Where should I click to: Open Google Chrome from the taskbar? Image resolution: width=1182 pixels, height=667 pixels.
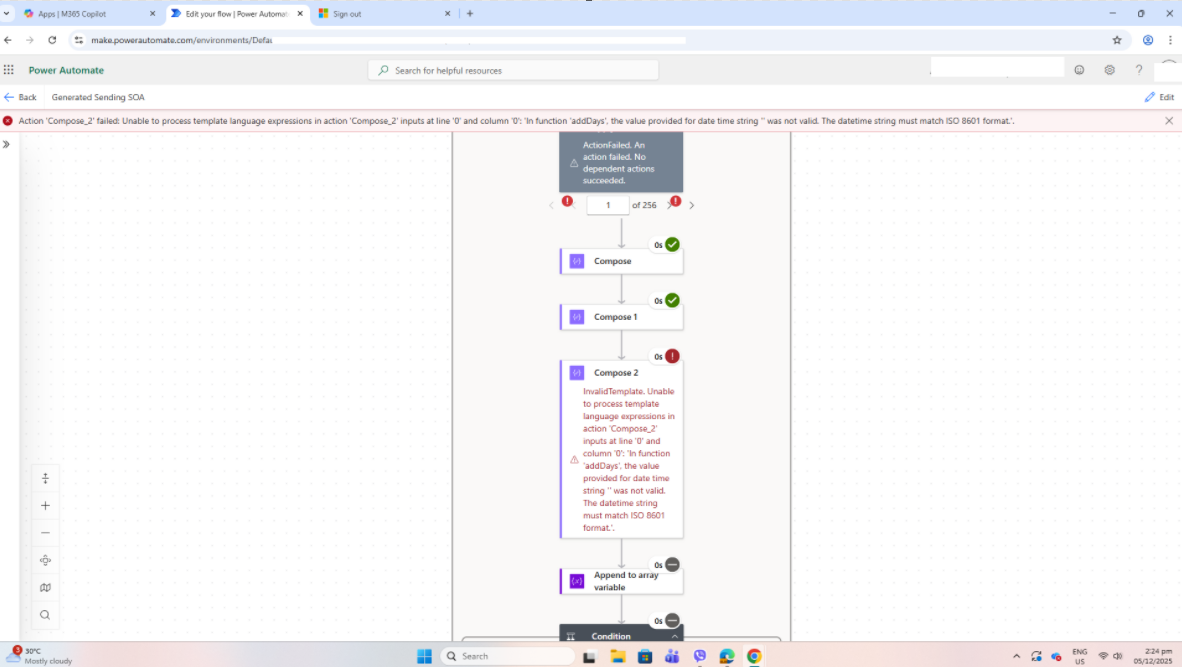(754, 656)
